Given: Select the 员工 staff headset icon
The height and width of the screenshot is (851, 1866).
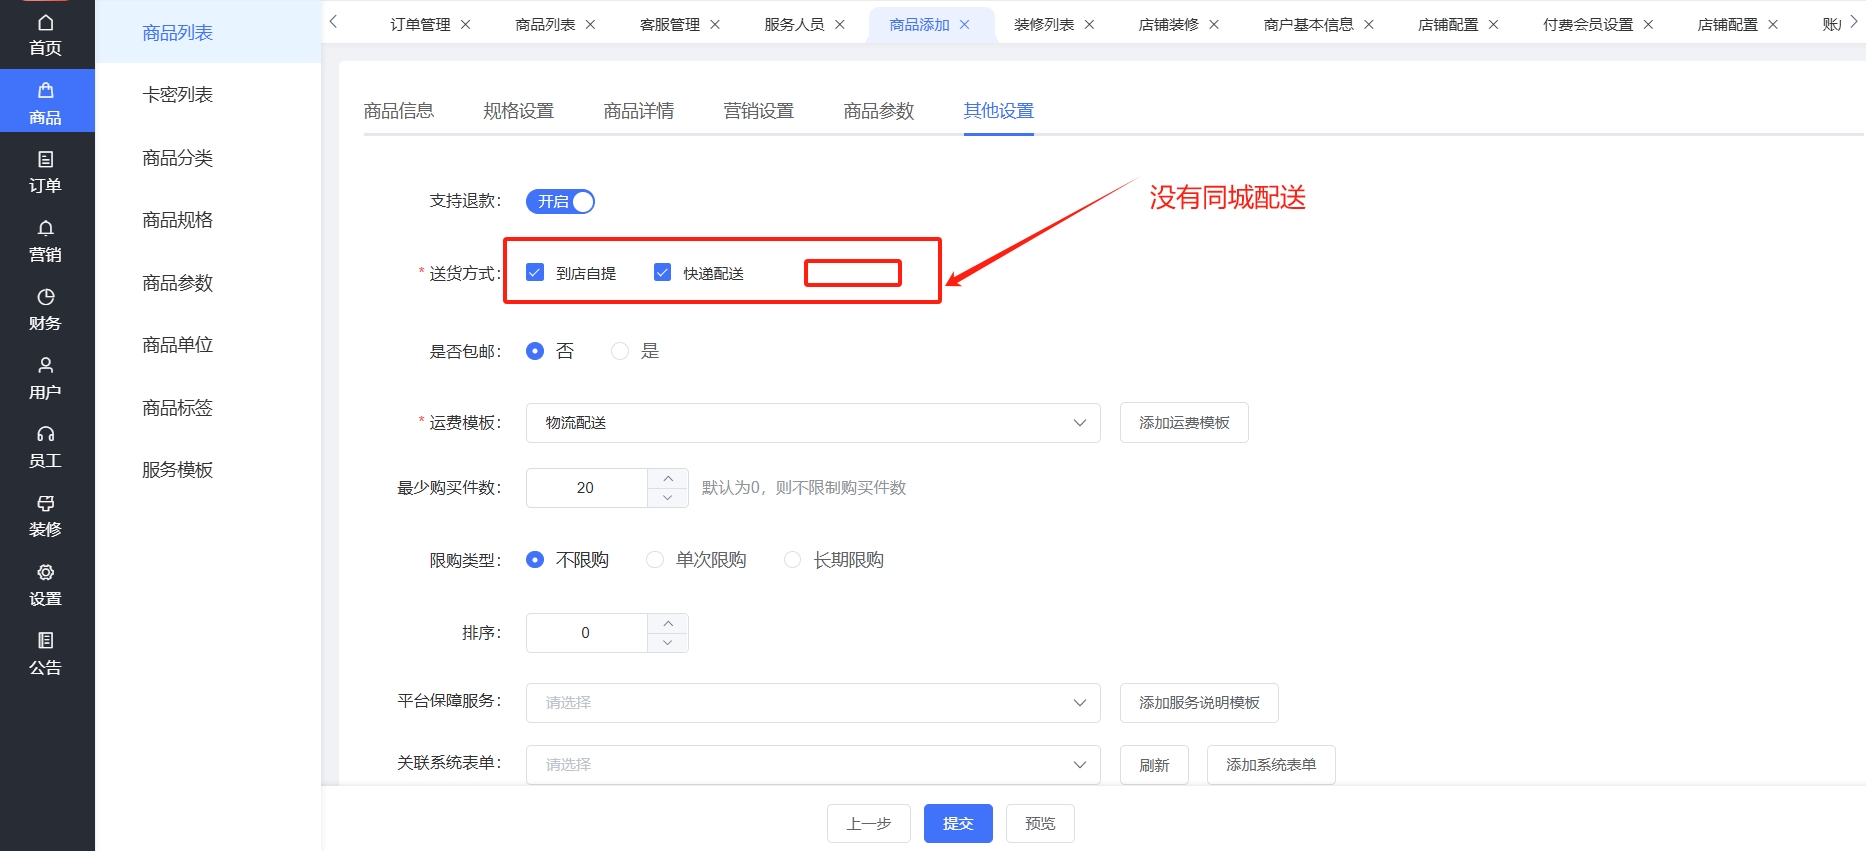Looking at the screenshot, I should click(46, 447).
